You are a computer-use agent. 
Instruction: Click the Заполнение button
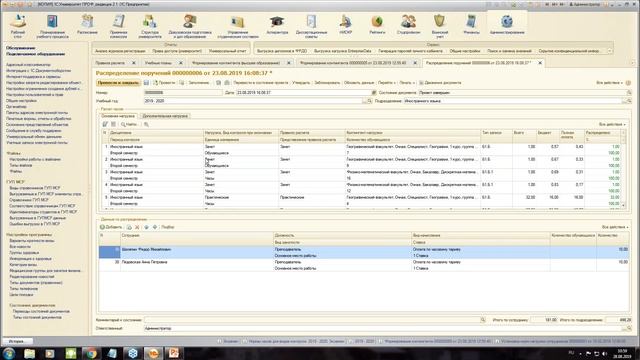pyautogui.click(x=198, y=83)
